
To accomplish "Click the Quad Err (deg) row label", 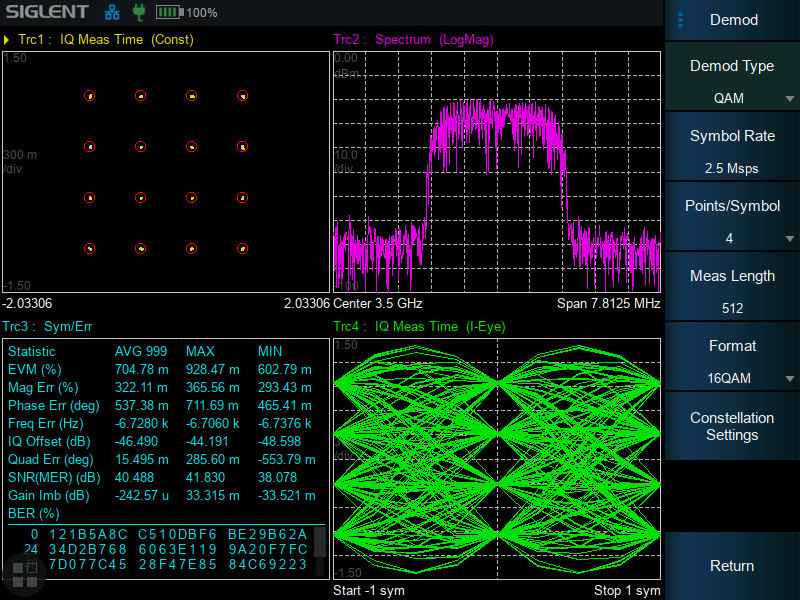I will 51,460.
